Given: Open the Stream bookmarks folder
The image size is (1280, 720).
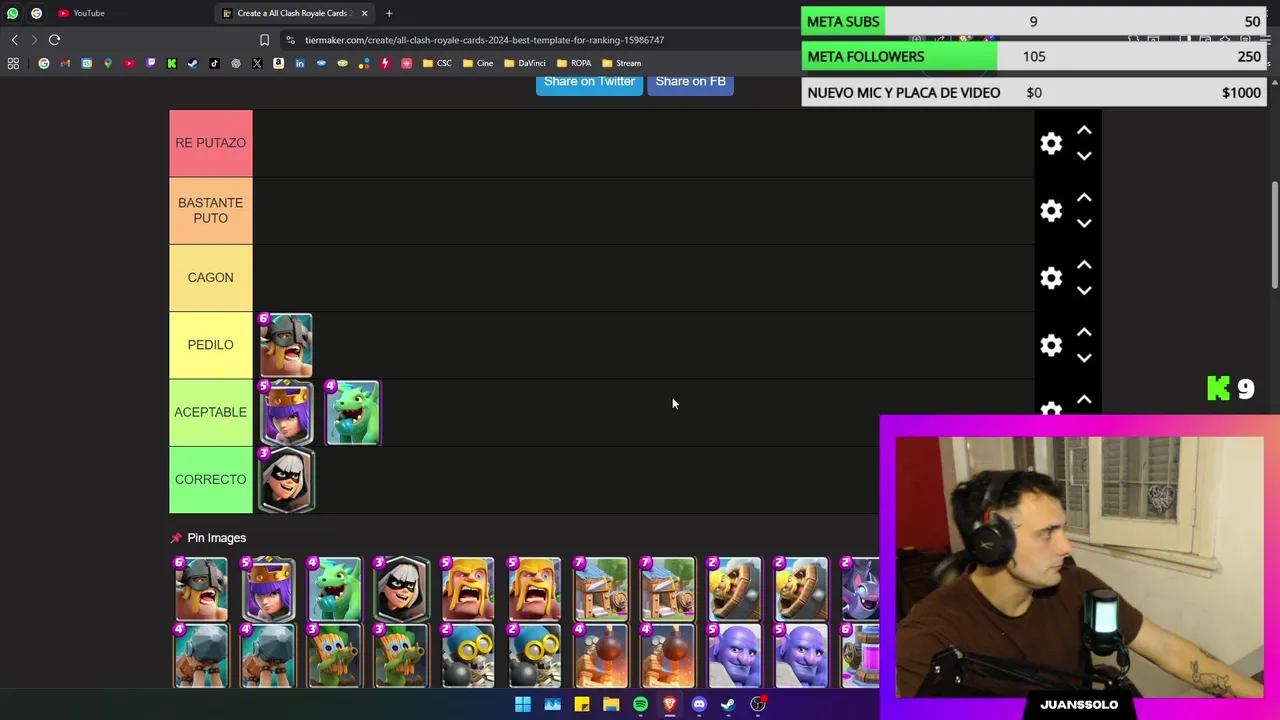Looking at the screenshot, I should 622,63.
